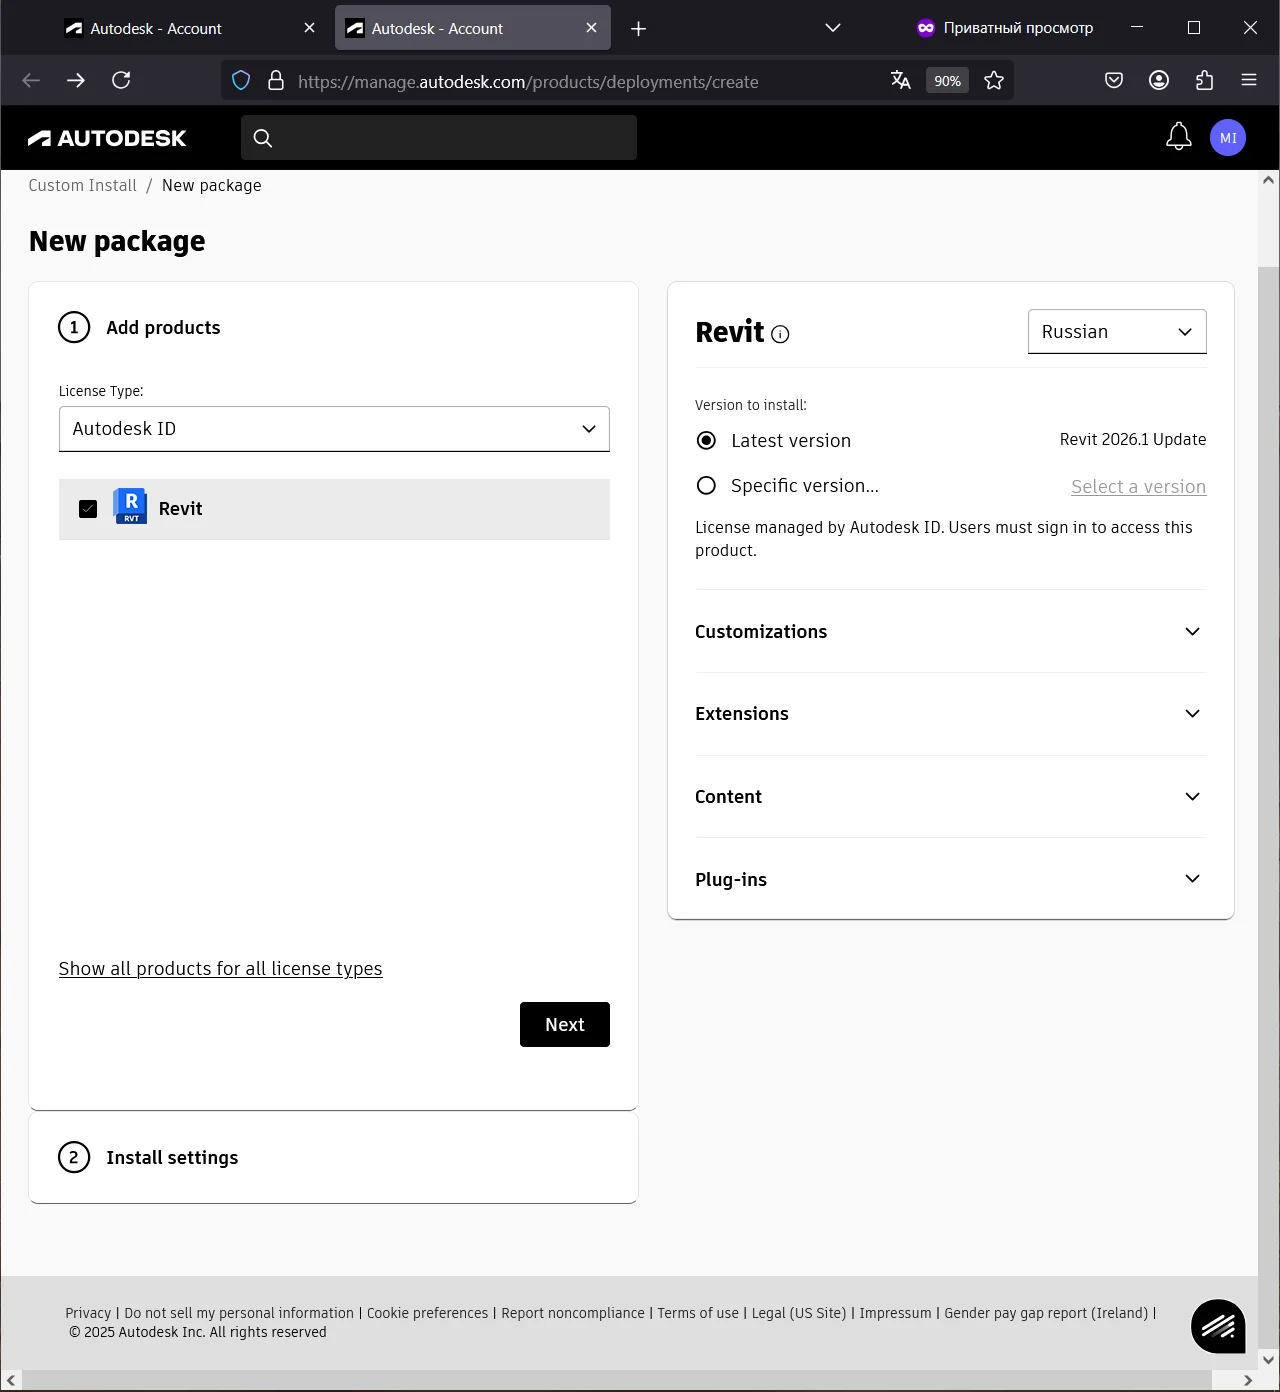Viewport: 1280px width, 1392px height.
Task: Open the chat assistant floating button
Action: coord(1217,1326)
